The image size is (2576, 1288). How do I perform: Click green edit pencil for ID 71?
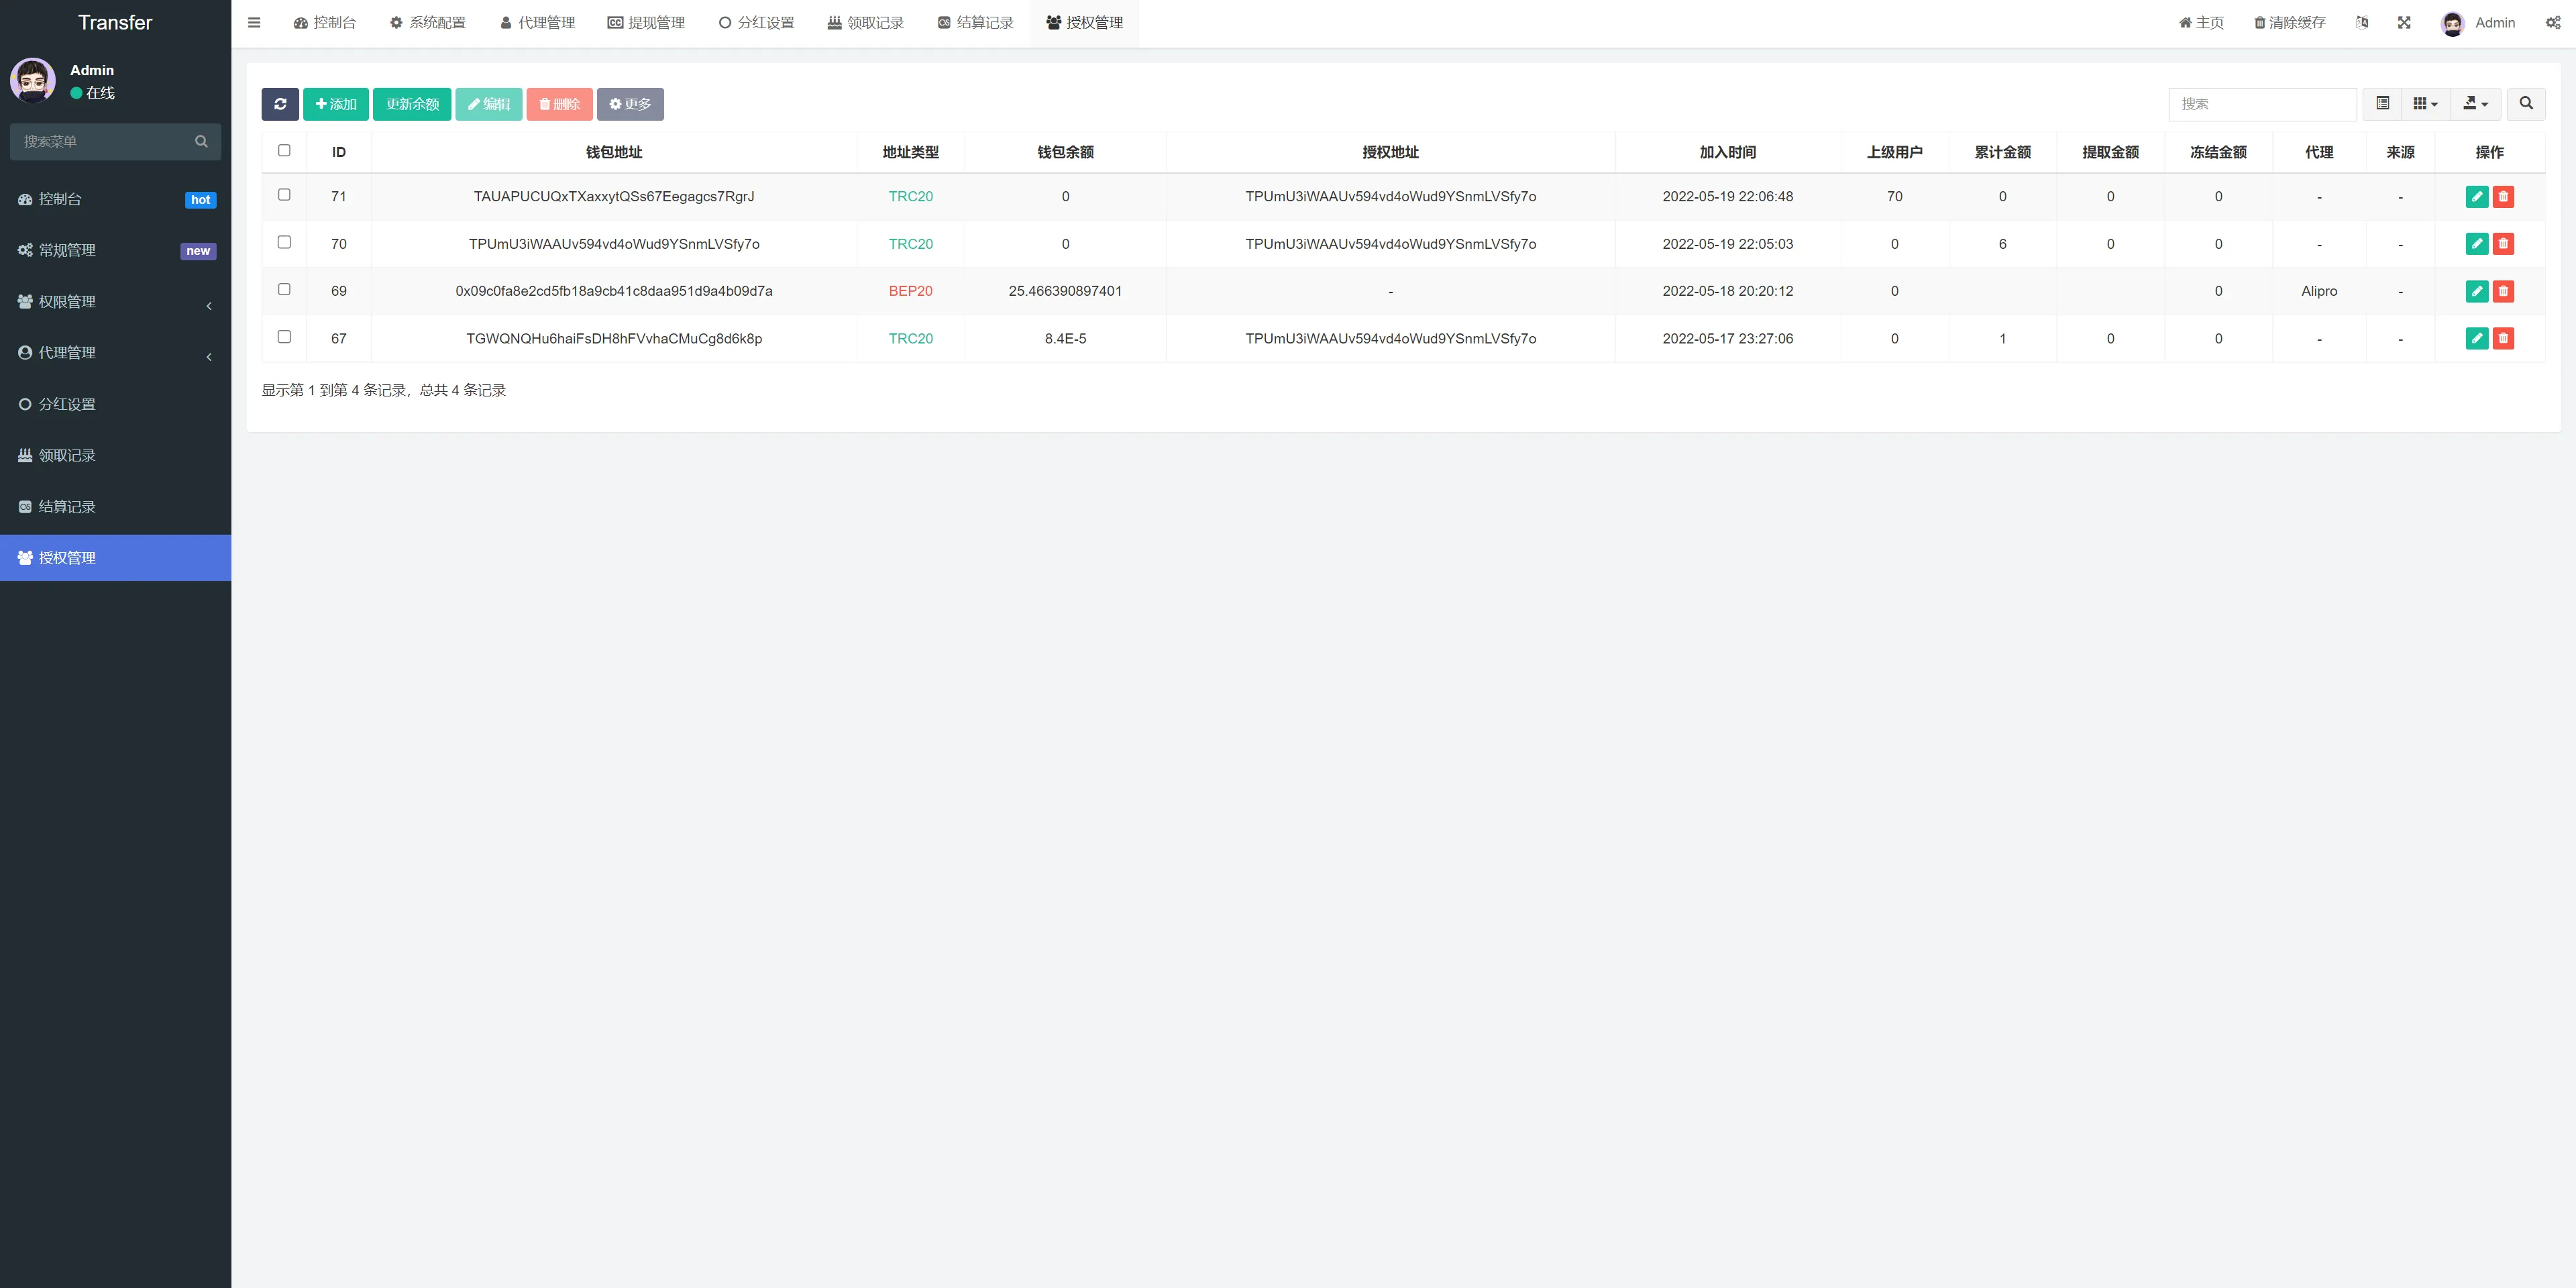click(x=2476, y=197)
